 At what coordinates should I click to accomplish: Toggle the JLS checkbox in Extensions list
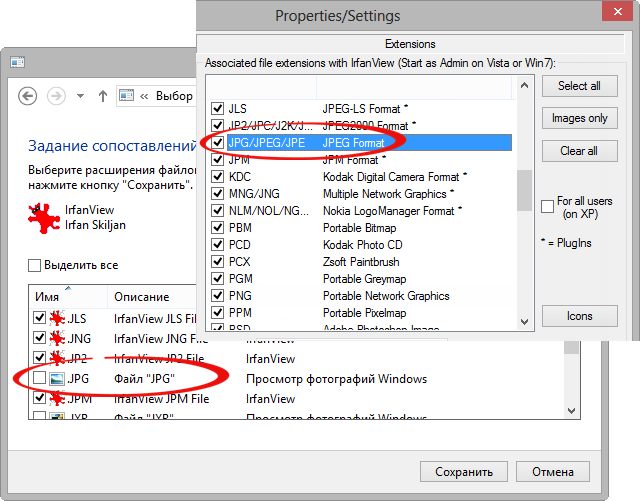[218, 109]
